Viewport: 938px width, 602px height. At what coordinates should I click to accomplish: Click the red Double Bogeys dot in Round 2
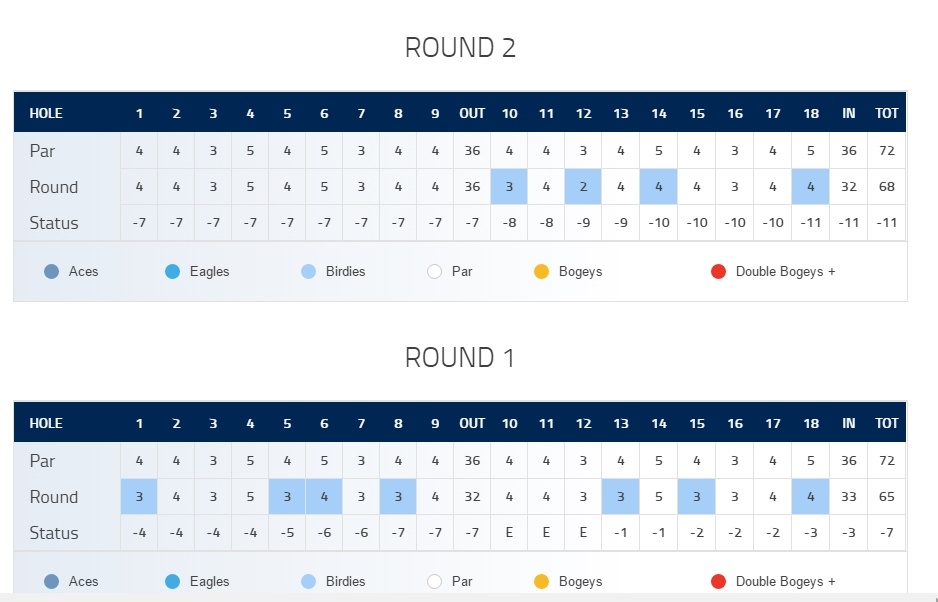718,272
